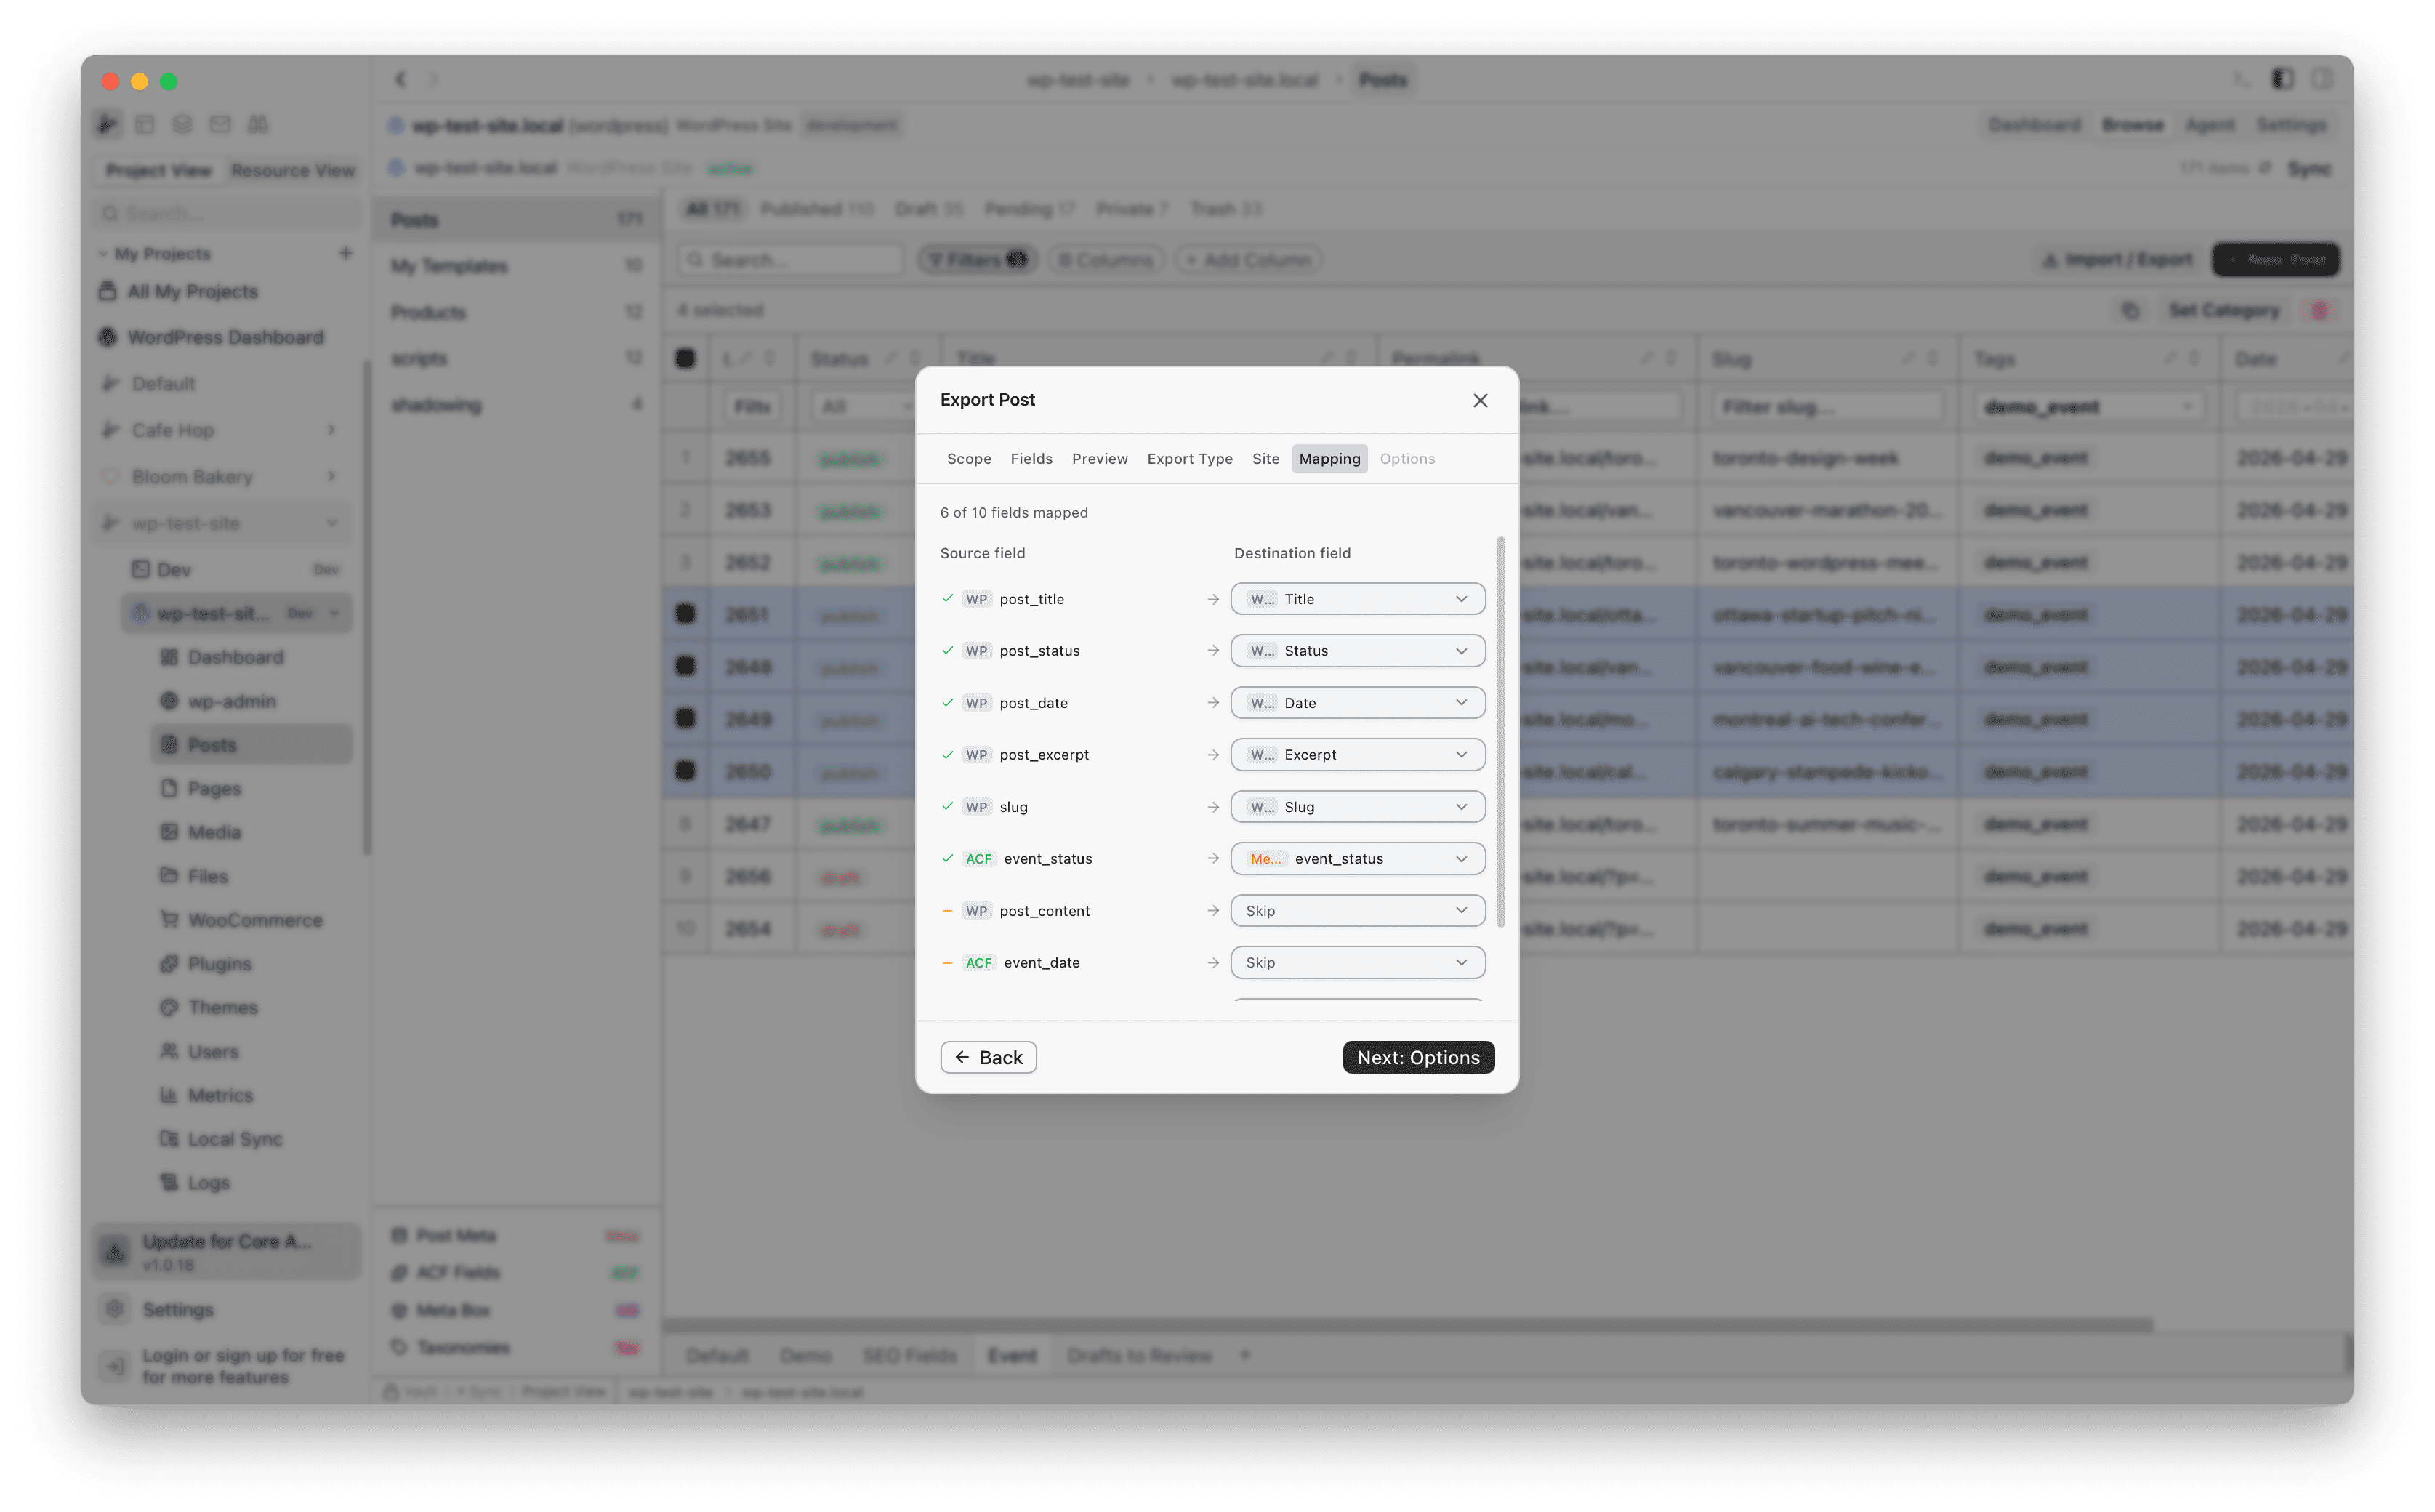Open the Drafts to Review view tab

point(1139,1356)
